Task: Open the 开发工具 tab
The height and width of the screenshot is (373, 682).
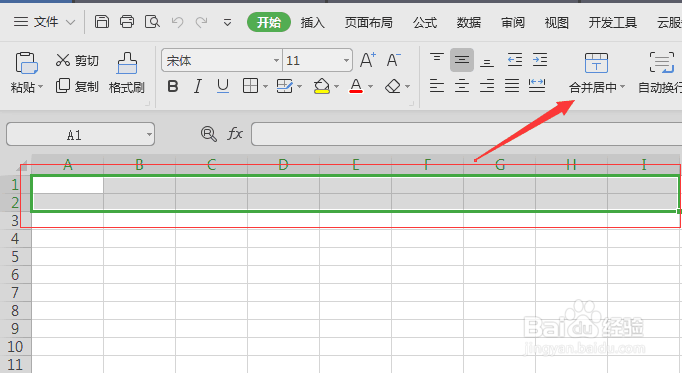Action: [x=612, y=22]
